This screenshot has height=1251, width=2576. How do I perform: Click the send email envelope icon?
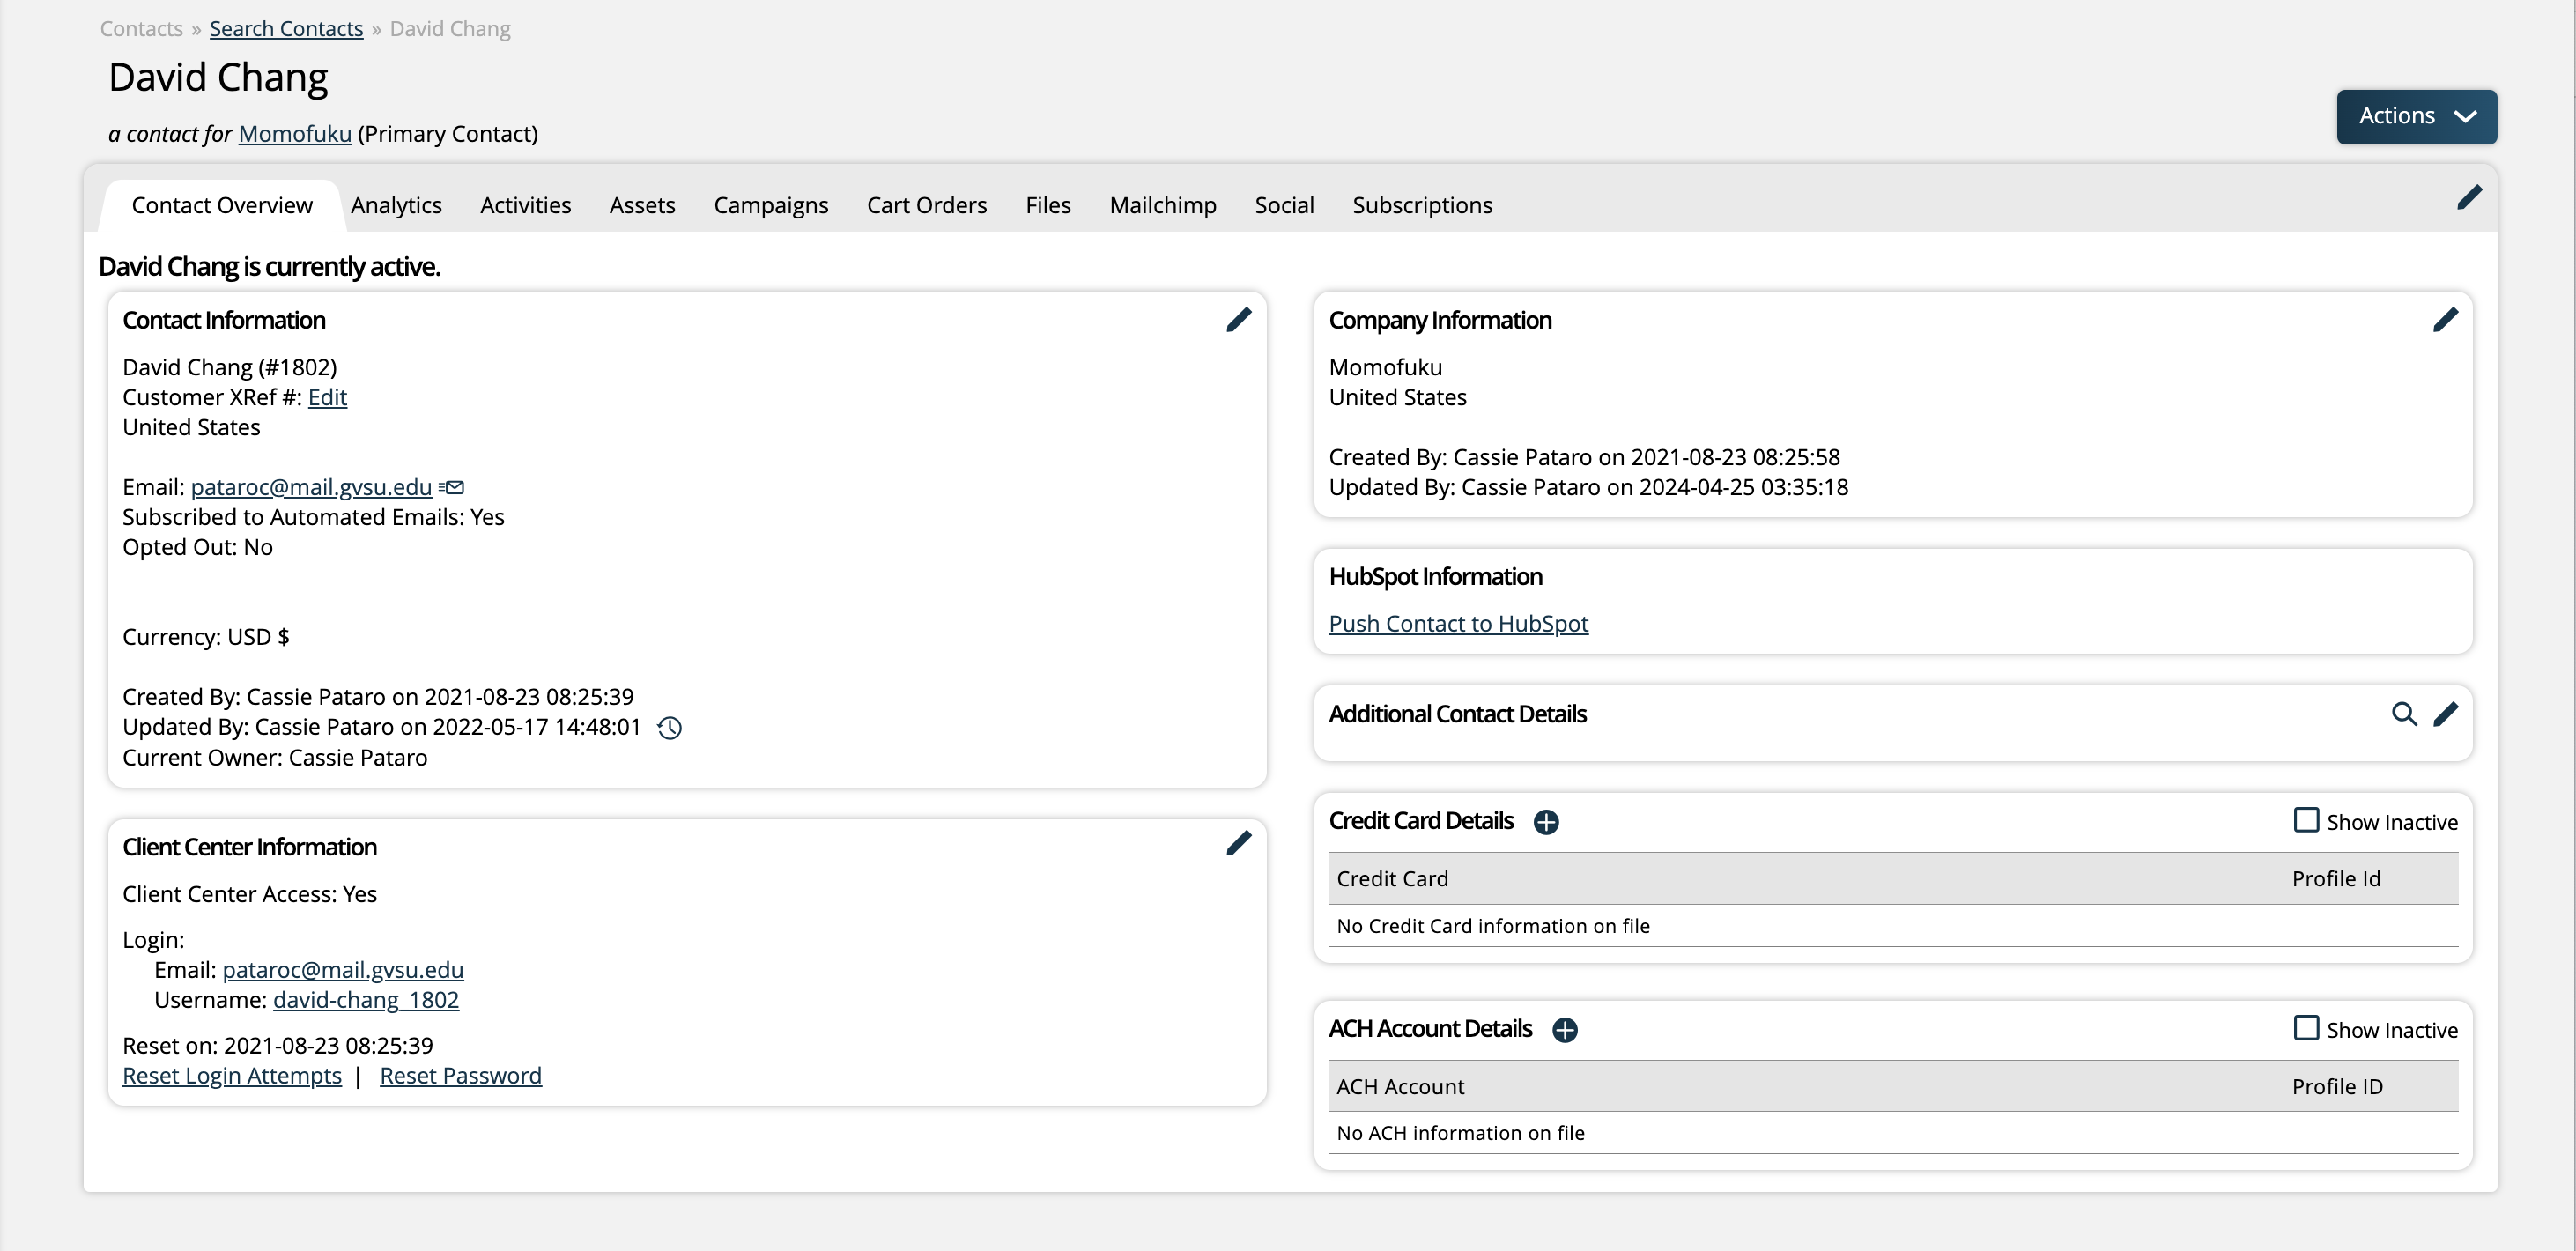pos(452,488)
